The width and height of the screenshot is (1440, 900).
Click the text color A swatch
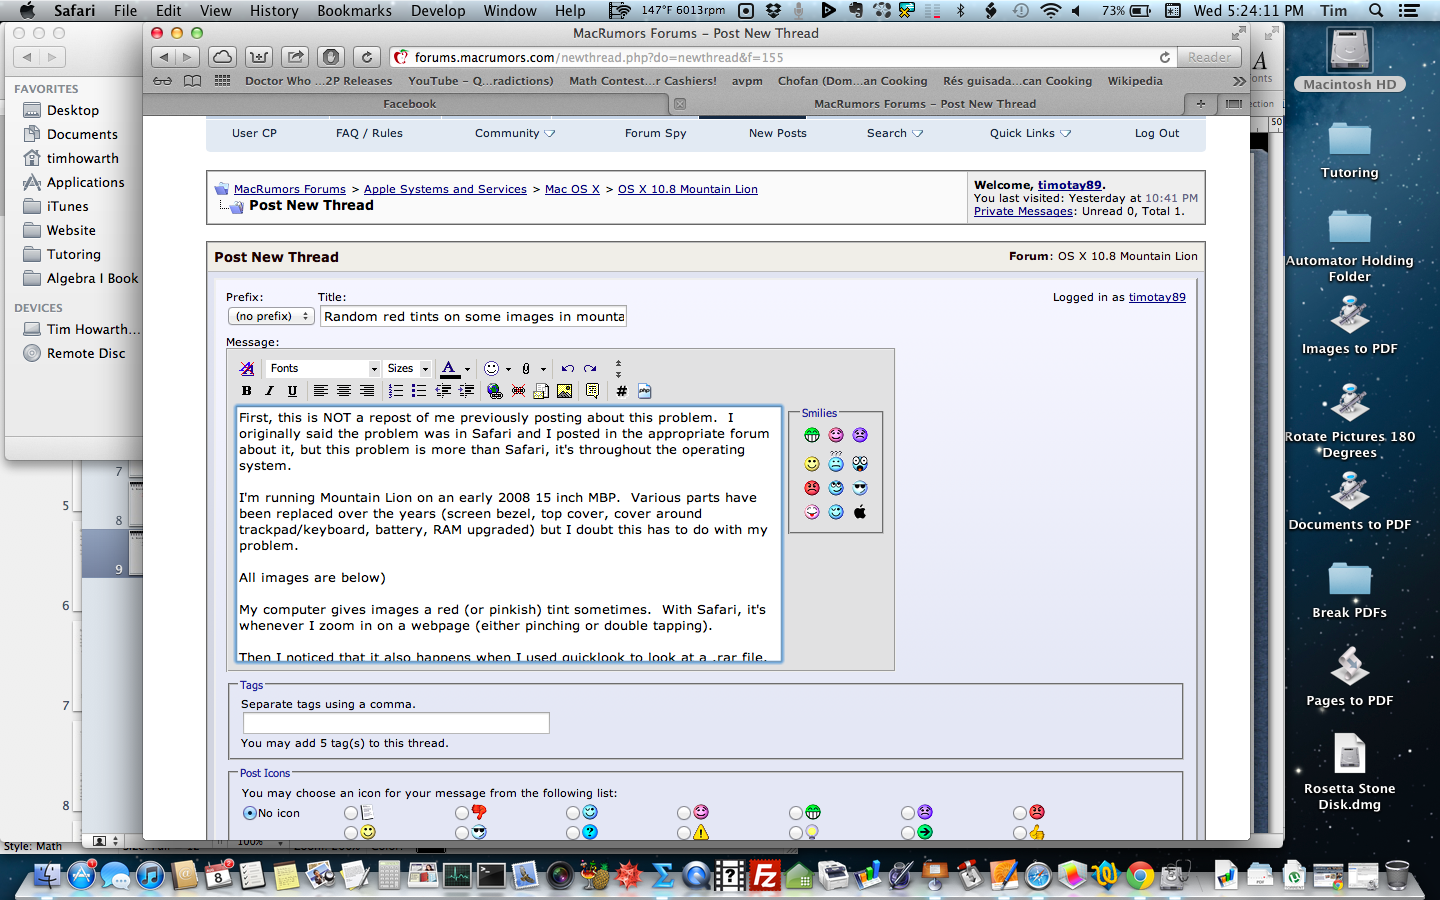[x=449, y=369]
